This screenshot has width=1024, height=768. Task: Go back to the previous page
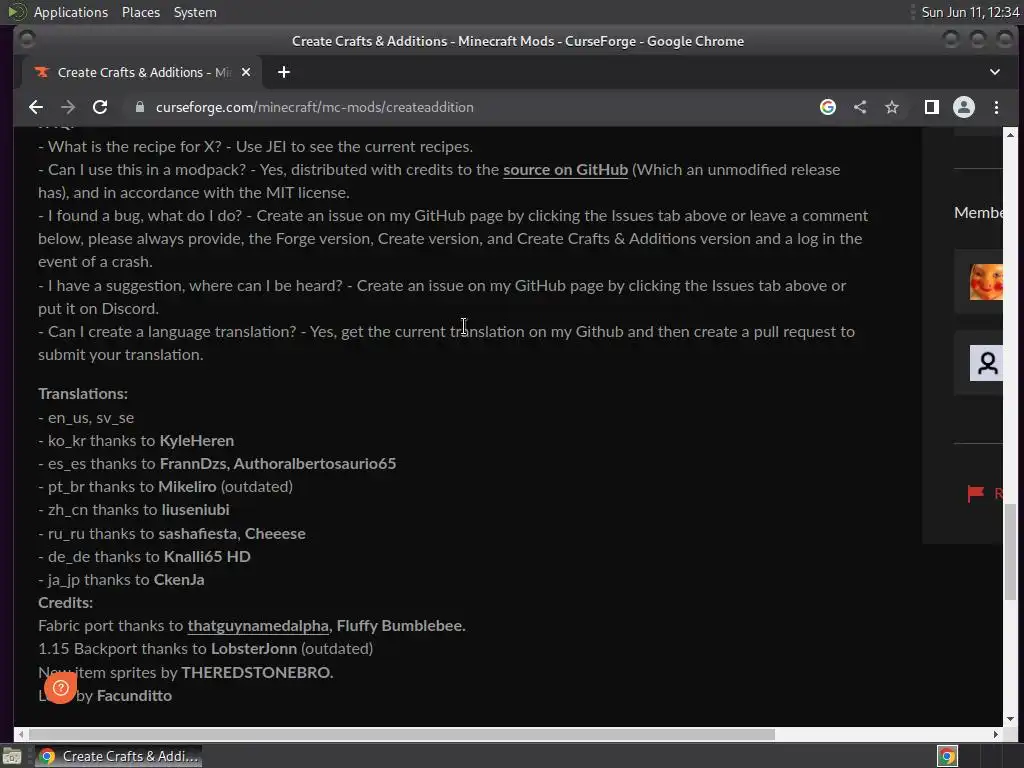(x=36, y=107)
